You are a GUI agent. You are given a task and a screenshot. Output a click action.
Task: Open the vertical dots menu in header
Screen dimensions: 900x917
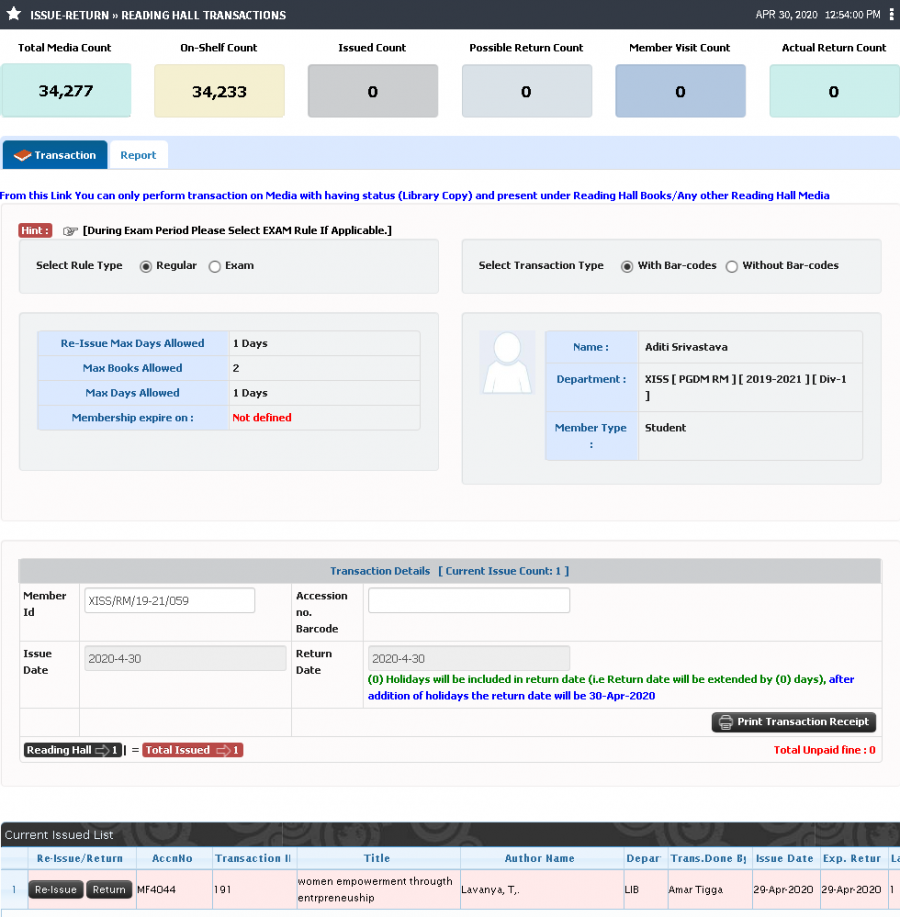(891, 15)
